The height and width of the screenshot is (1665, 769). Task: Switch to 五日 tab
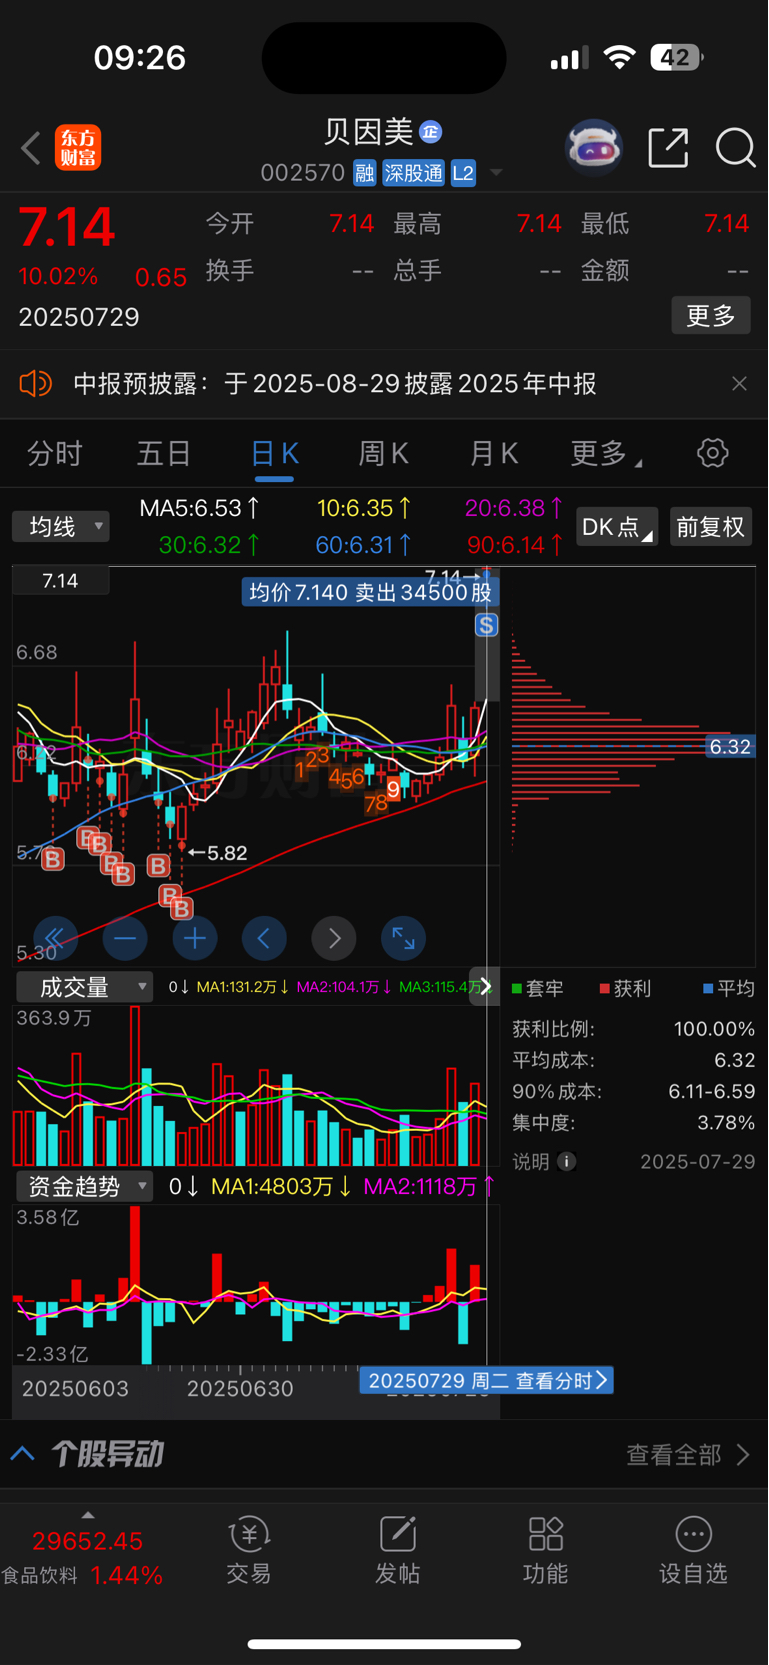coord(164,454)
